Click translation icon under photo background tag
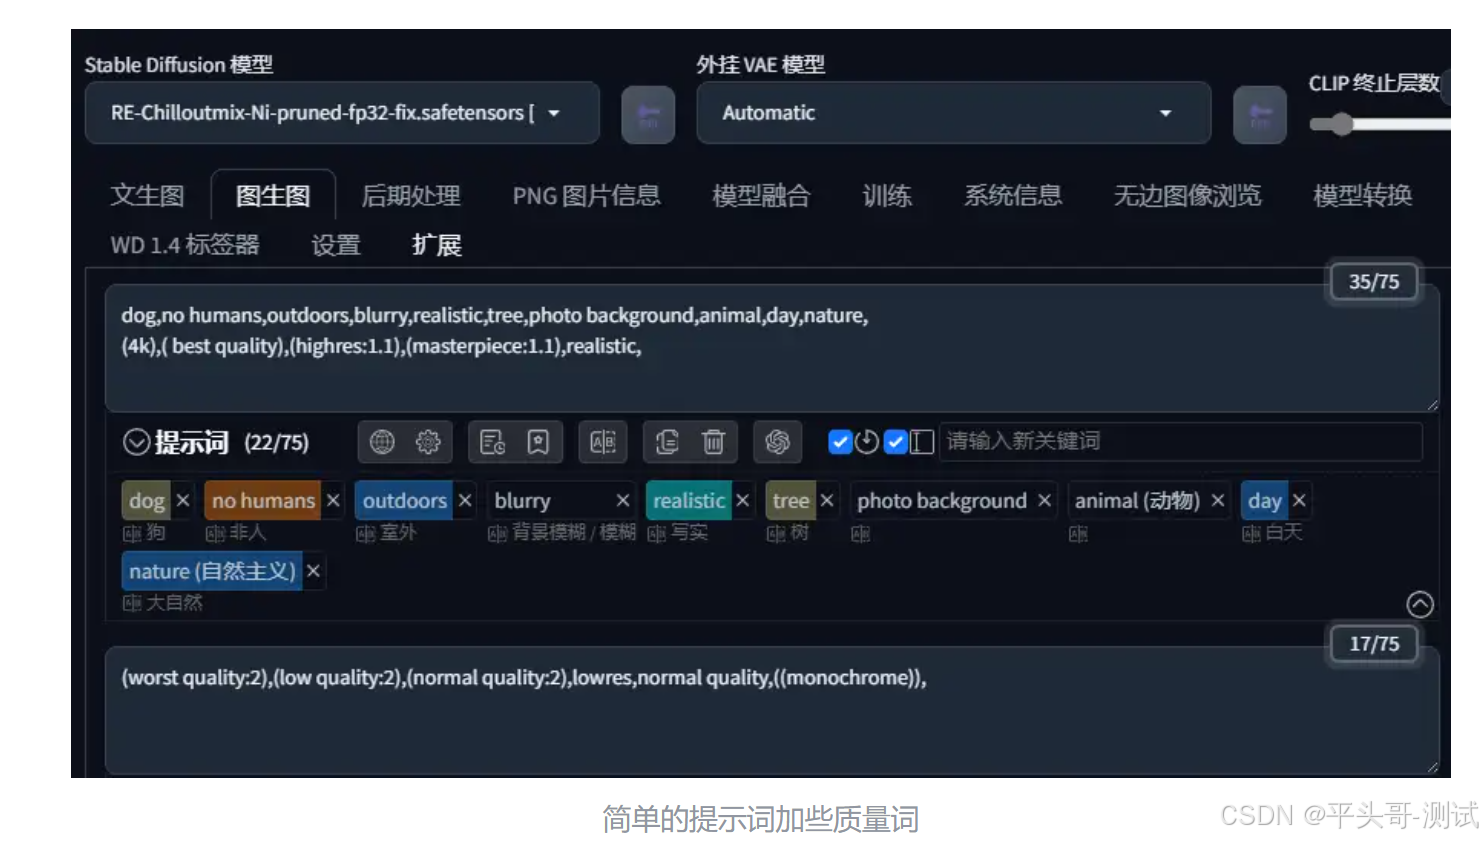 point(860,534)
